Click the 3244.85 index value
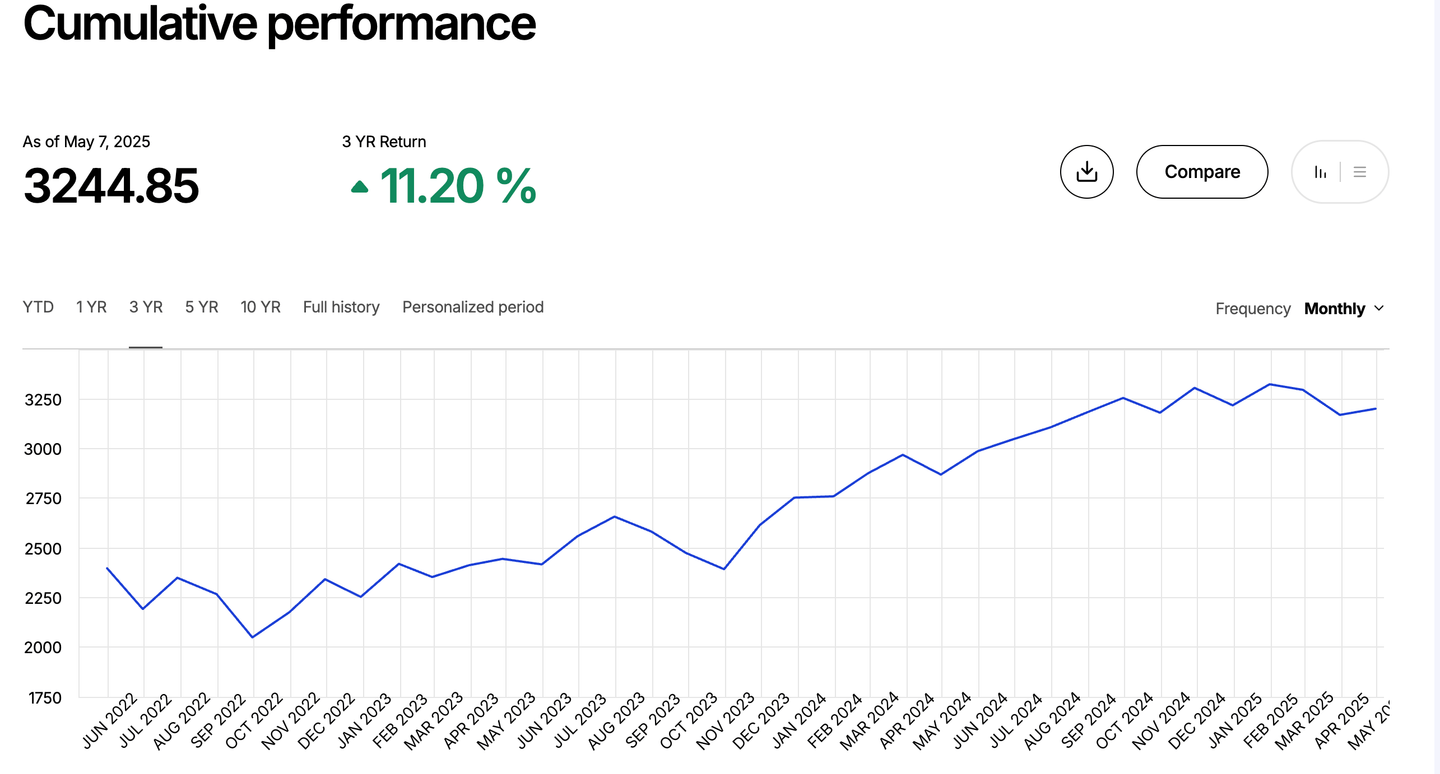 coord(111,186)
